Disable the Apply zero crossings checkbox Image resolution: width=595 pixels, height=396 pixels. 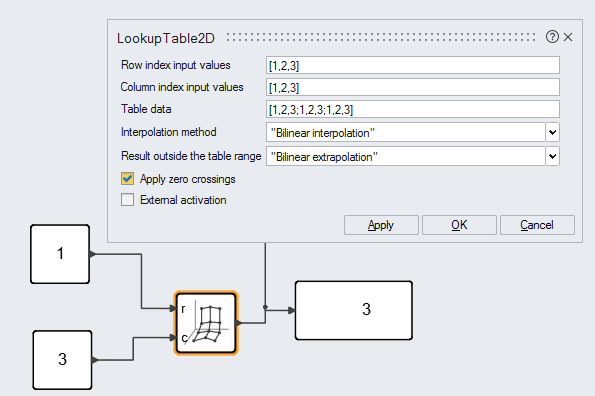(x=128, y=179)
